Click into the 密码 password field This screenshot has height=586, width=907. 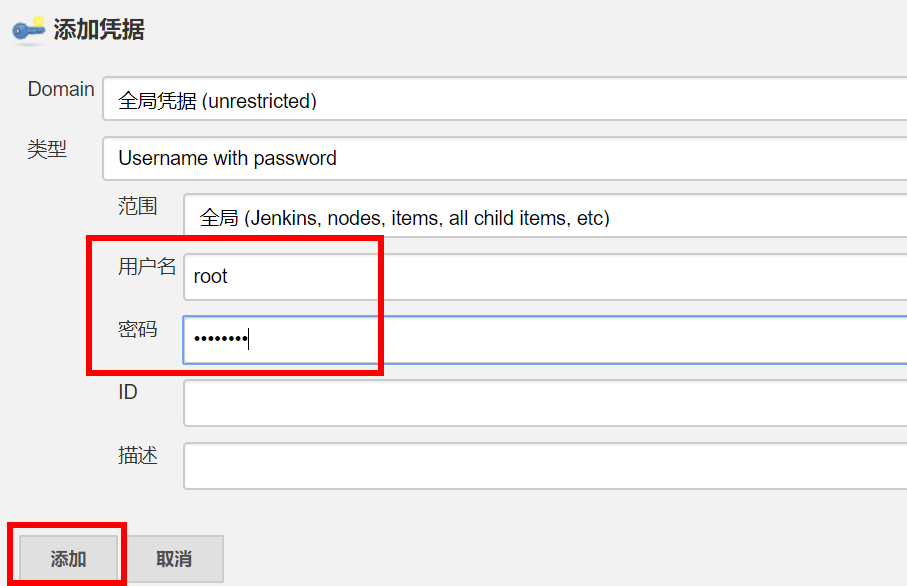tap(545, 340)
